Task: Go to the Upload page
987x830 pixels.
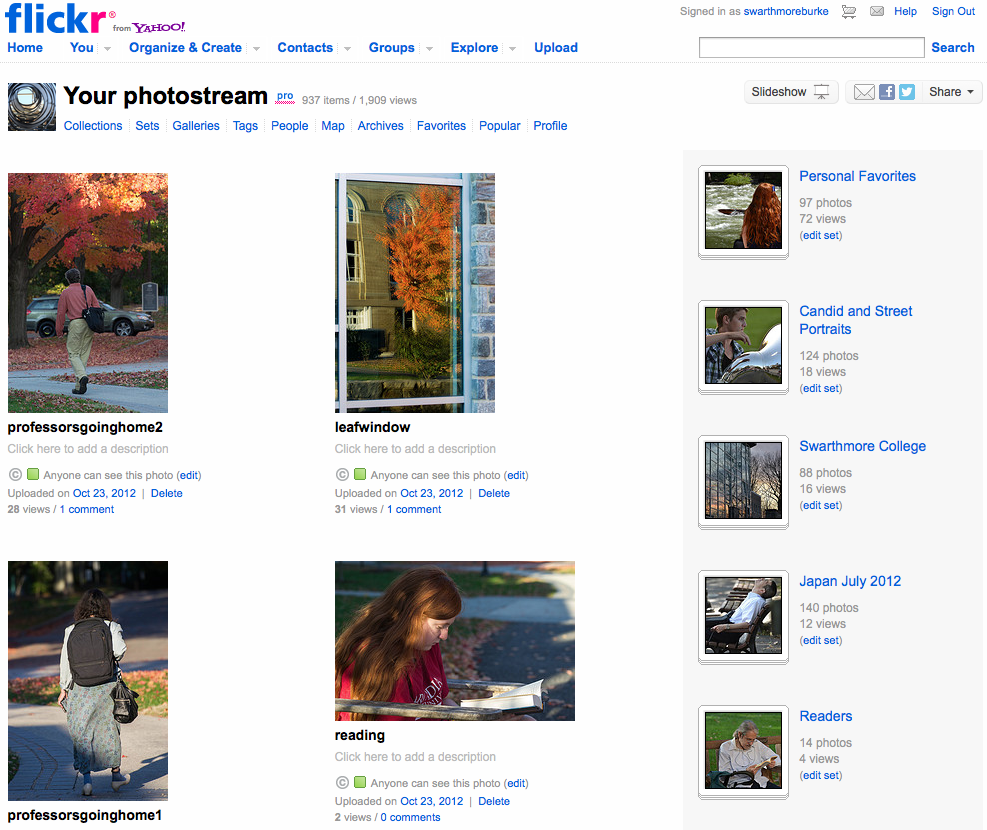Action: click(555, 47)
